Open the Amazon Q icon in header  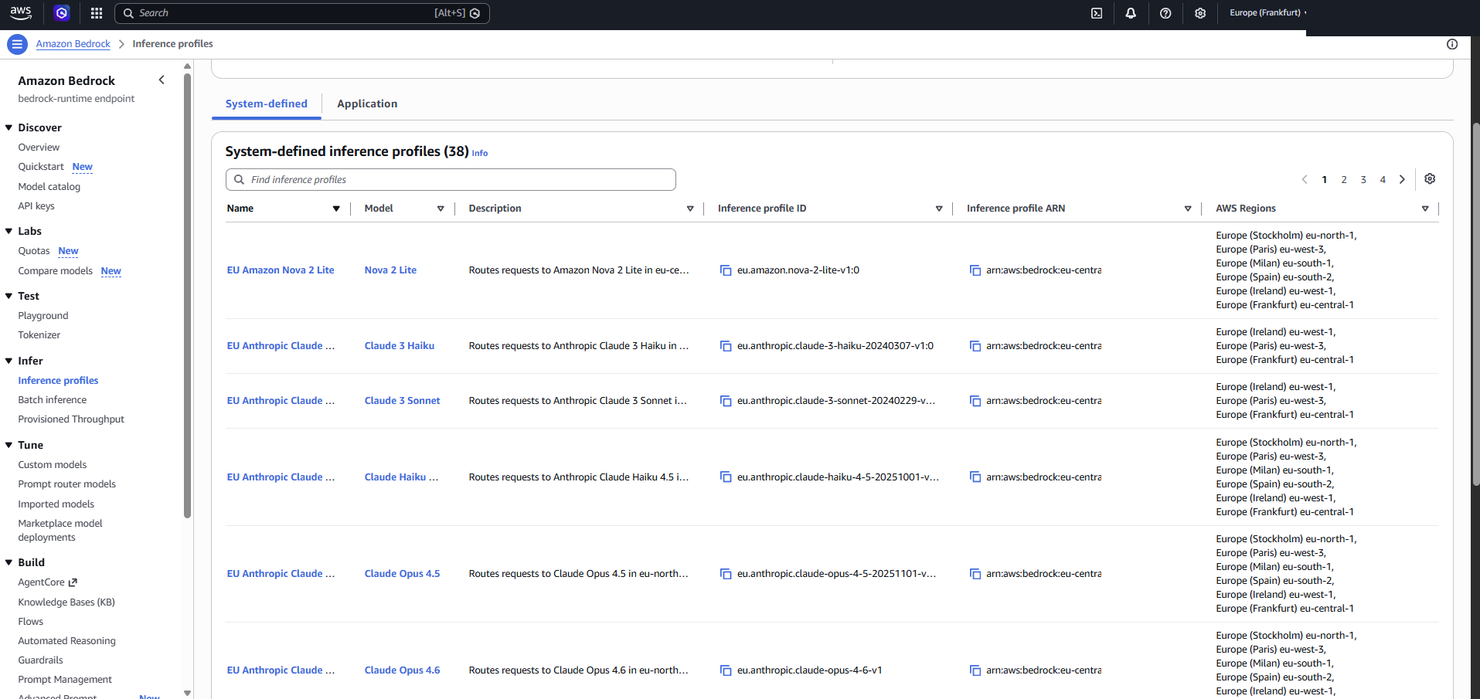pyautogui.click(x=62, y=13)
